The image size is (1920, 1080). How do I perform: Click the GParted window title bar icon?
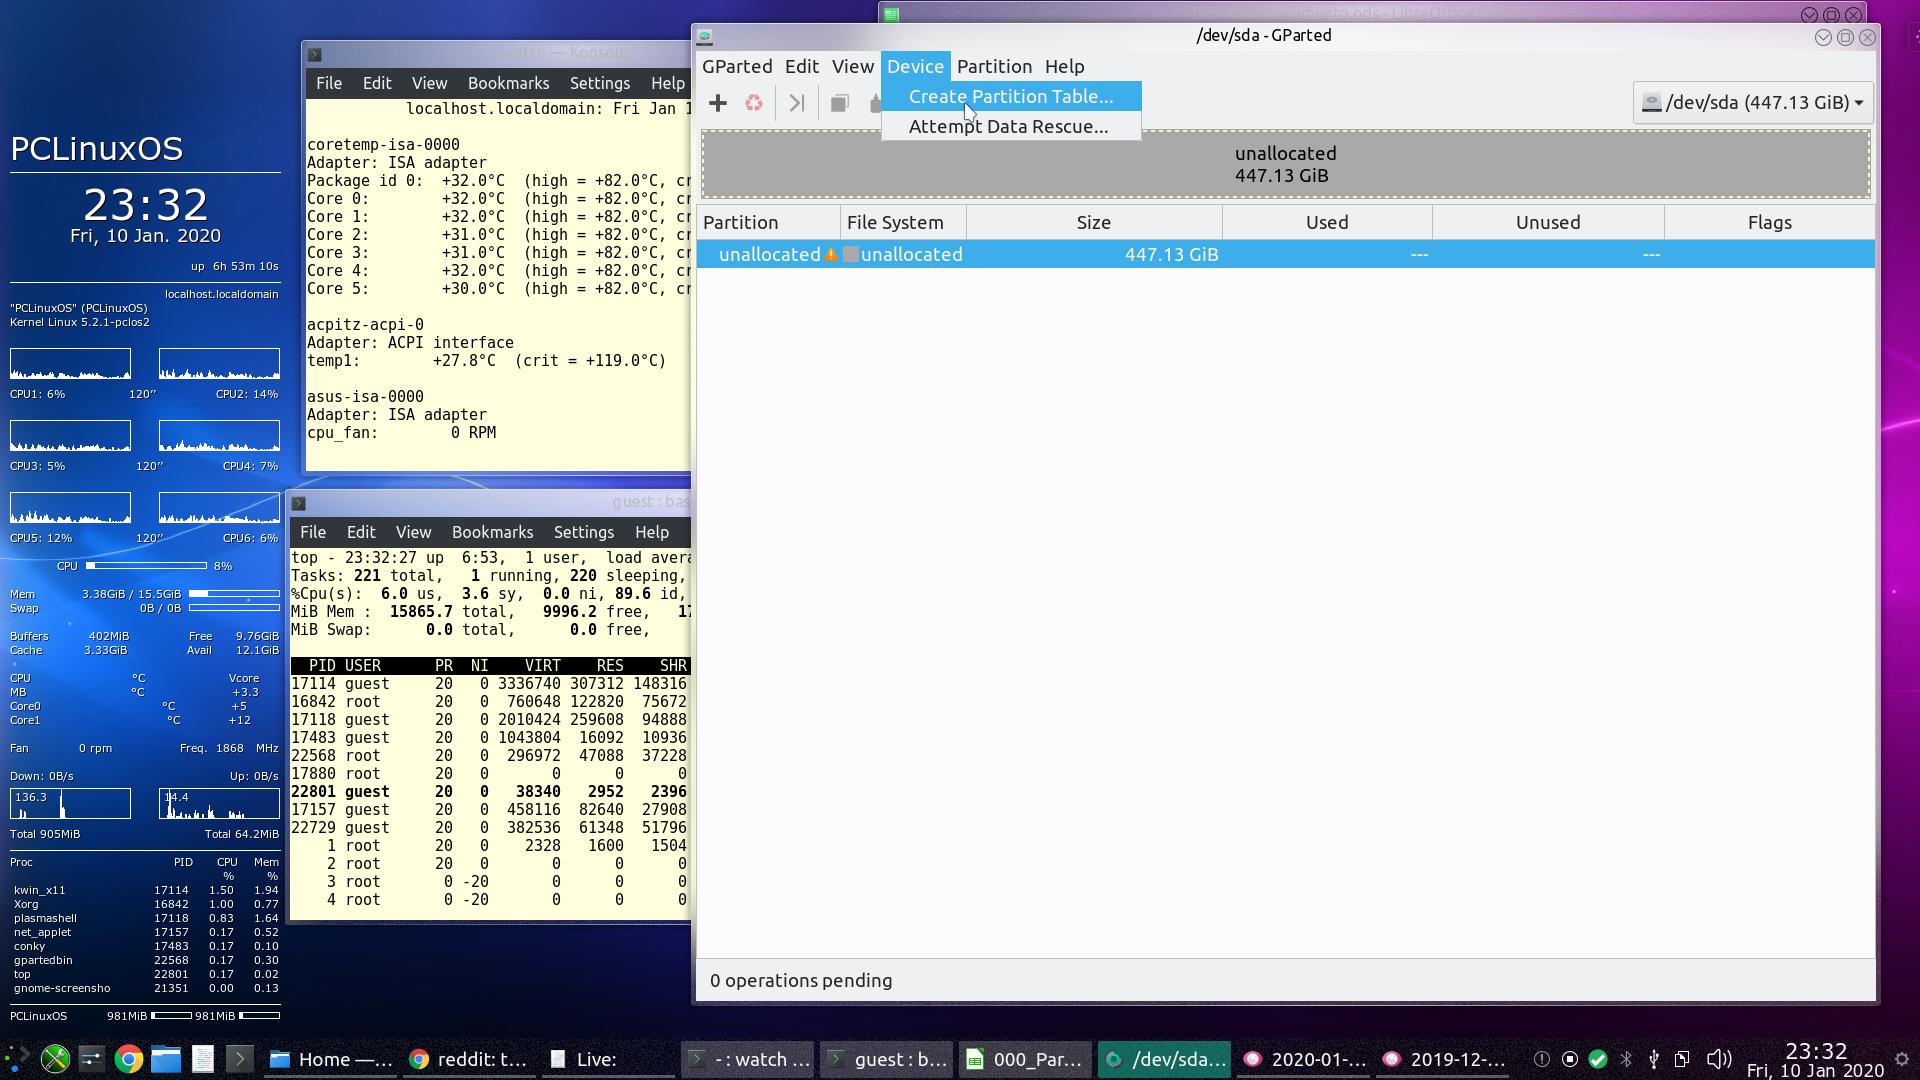705,37
